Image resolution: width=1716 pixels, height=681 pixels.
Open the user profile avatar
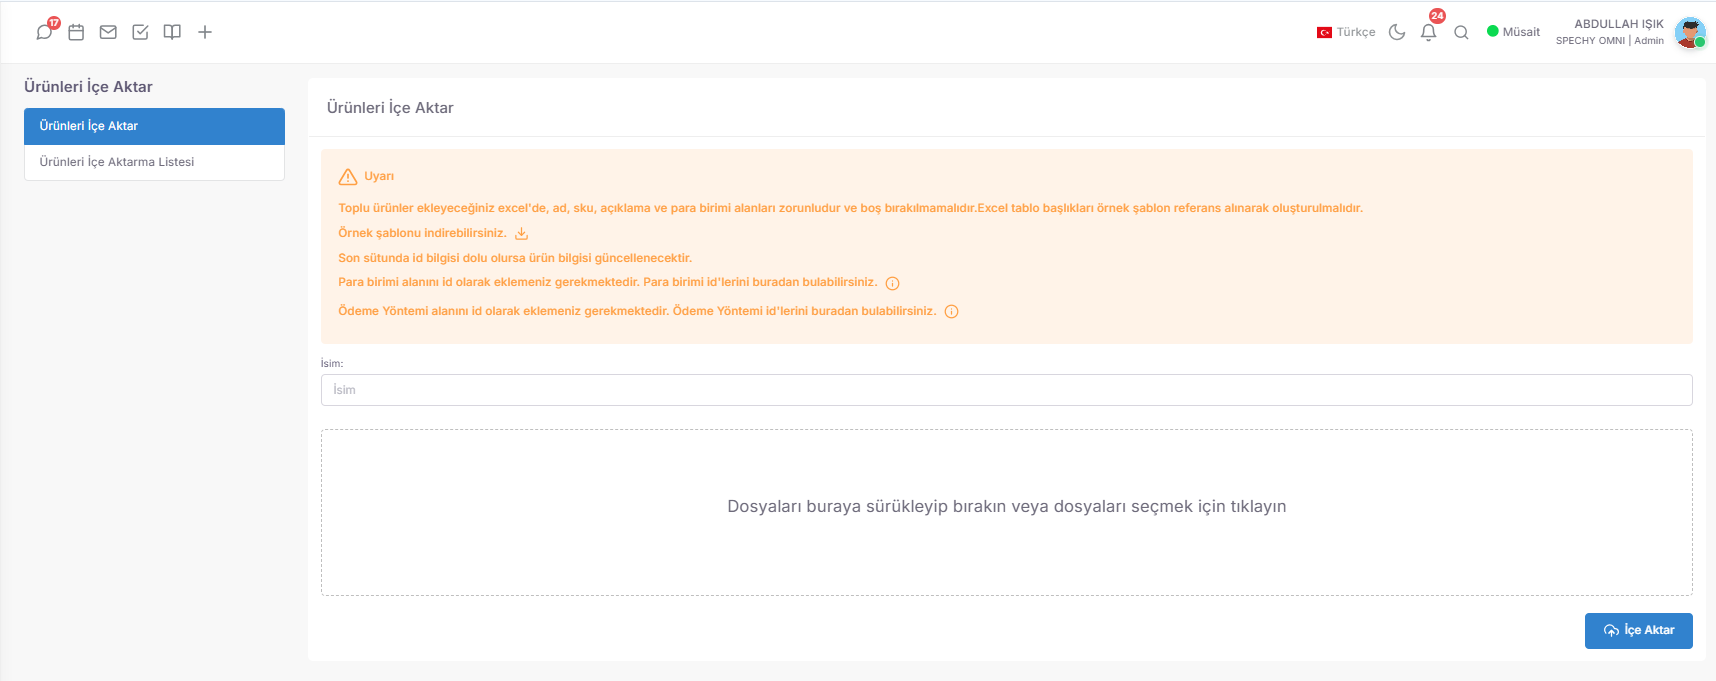pos(1690,32)
